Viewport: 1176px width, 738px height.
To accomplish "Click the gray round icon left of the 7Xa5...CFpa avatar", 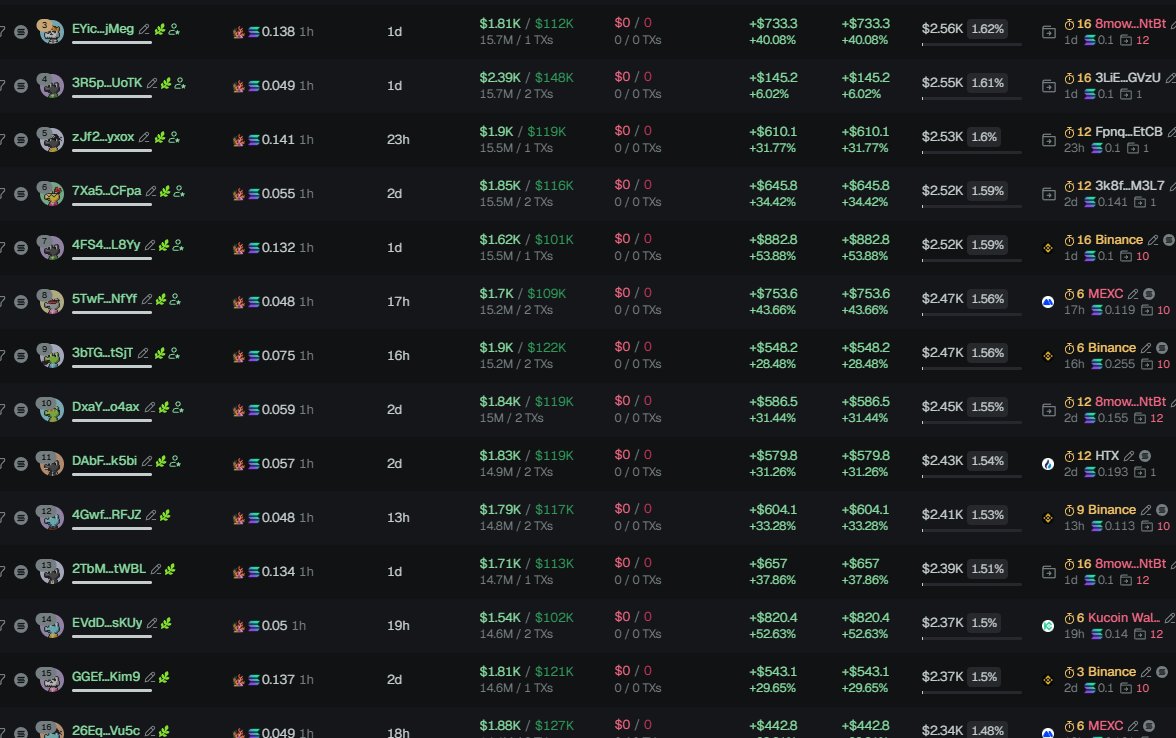I will click(21, 194).
